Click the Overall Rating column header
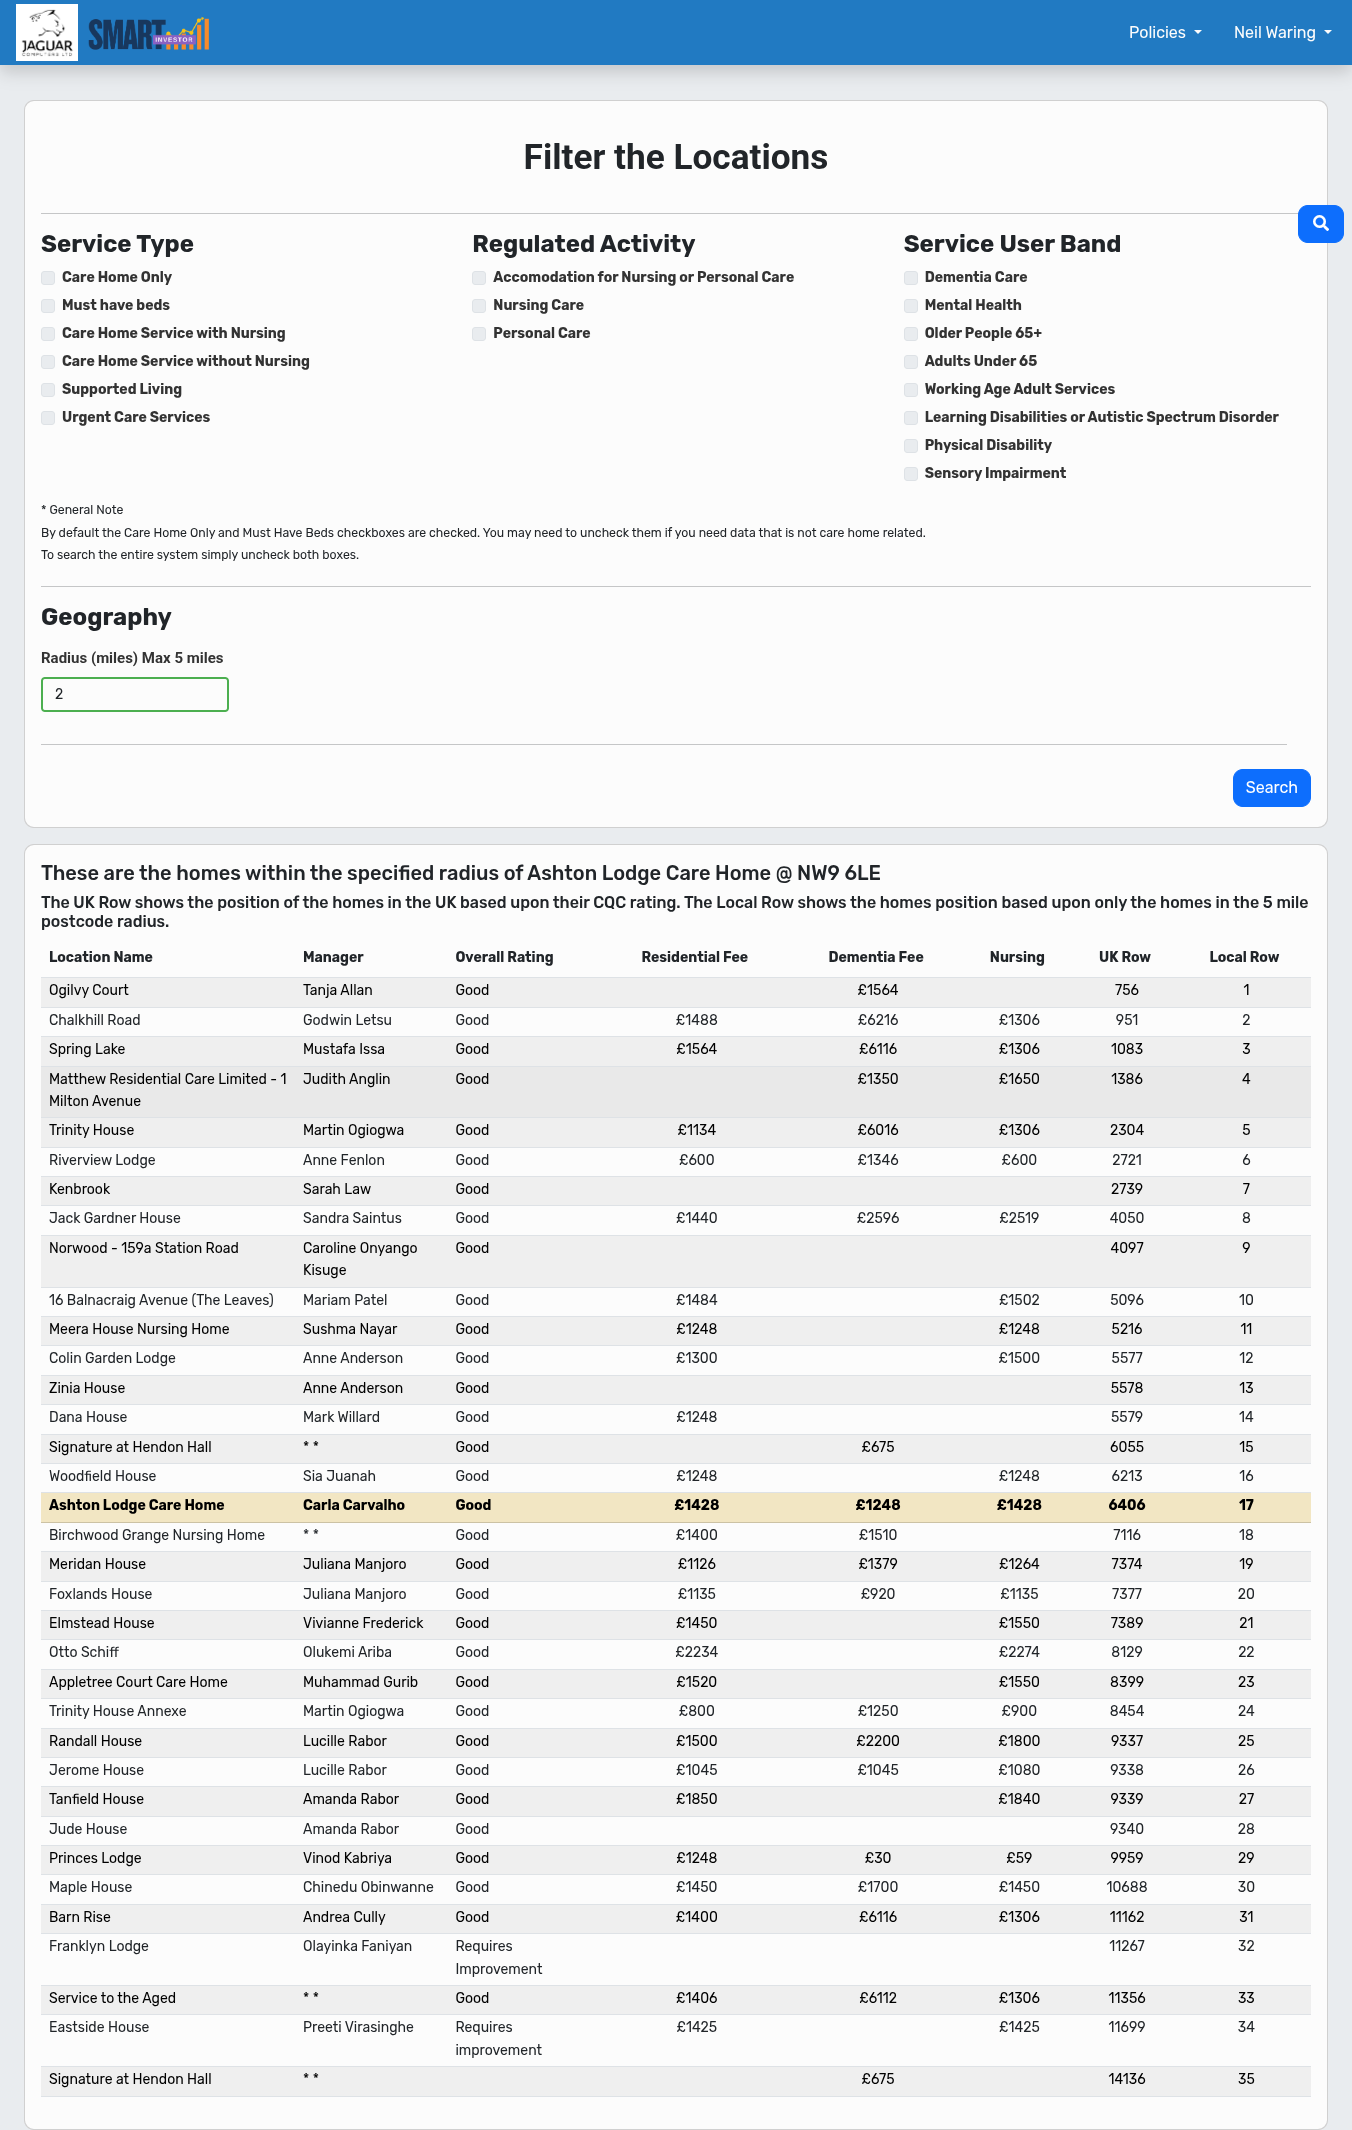Viewport: 1352px width, 2130px height. click(x=504, y=957)
